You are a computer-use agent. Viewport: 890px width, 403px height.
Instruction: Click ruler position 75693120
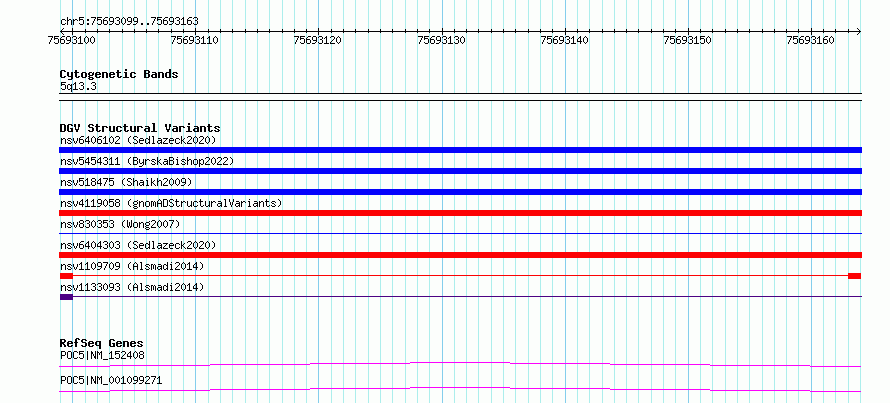tap(318, 40)
